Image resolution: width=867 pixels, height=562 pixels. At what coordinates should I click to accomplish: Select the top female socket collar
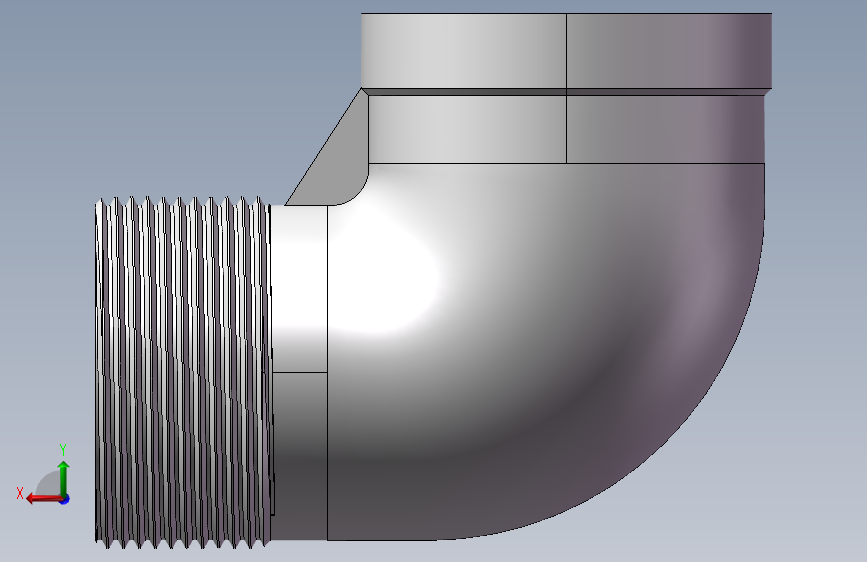click(x=566, y=51)
